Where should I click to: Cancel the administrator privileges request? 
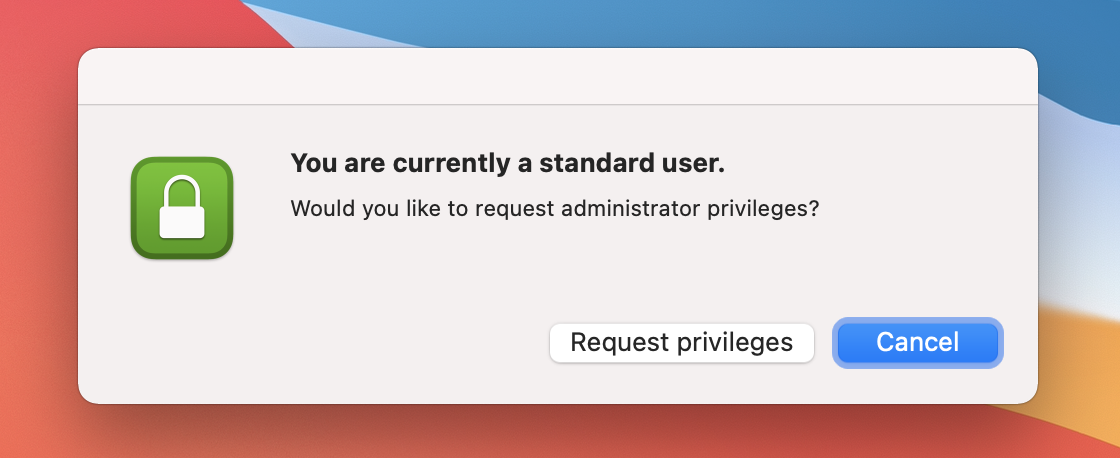(x=917, y=342)
